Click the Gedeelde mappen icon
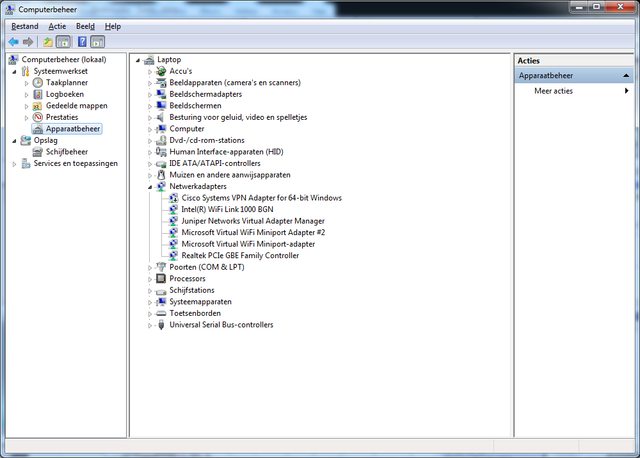This screenshot has height=458, width=640. click(x=38, y=106)
